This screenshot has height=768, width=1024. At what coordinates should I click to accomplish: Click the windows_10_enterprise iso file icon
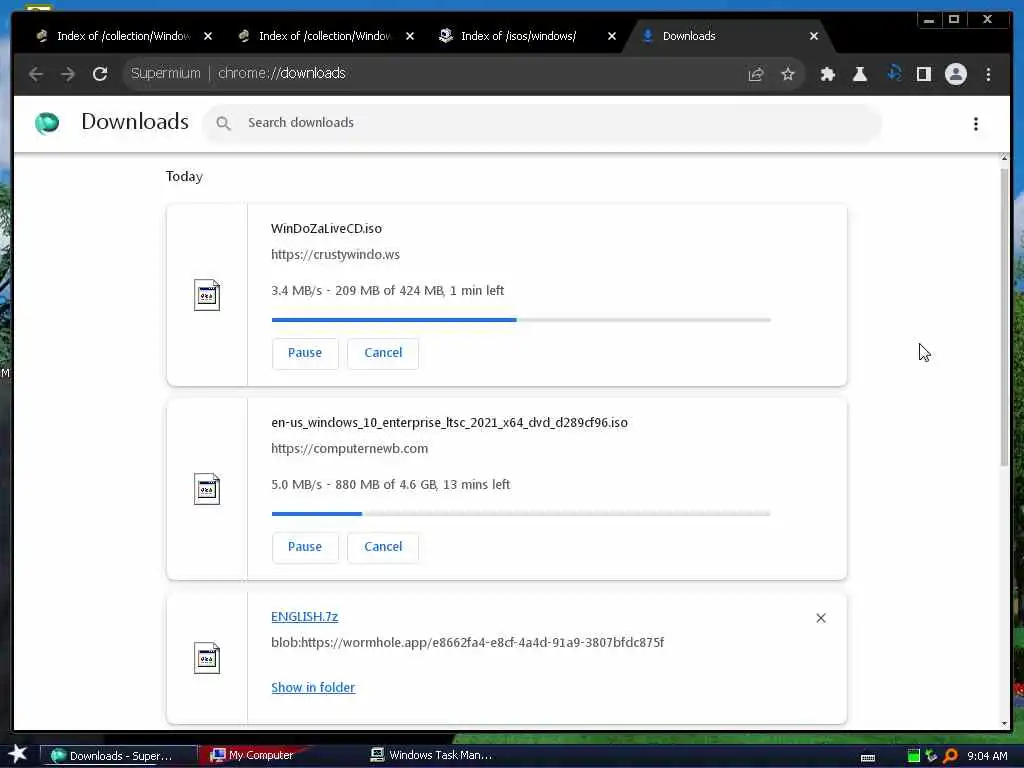click(x=207, y=489)
